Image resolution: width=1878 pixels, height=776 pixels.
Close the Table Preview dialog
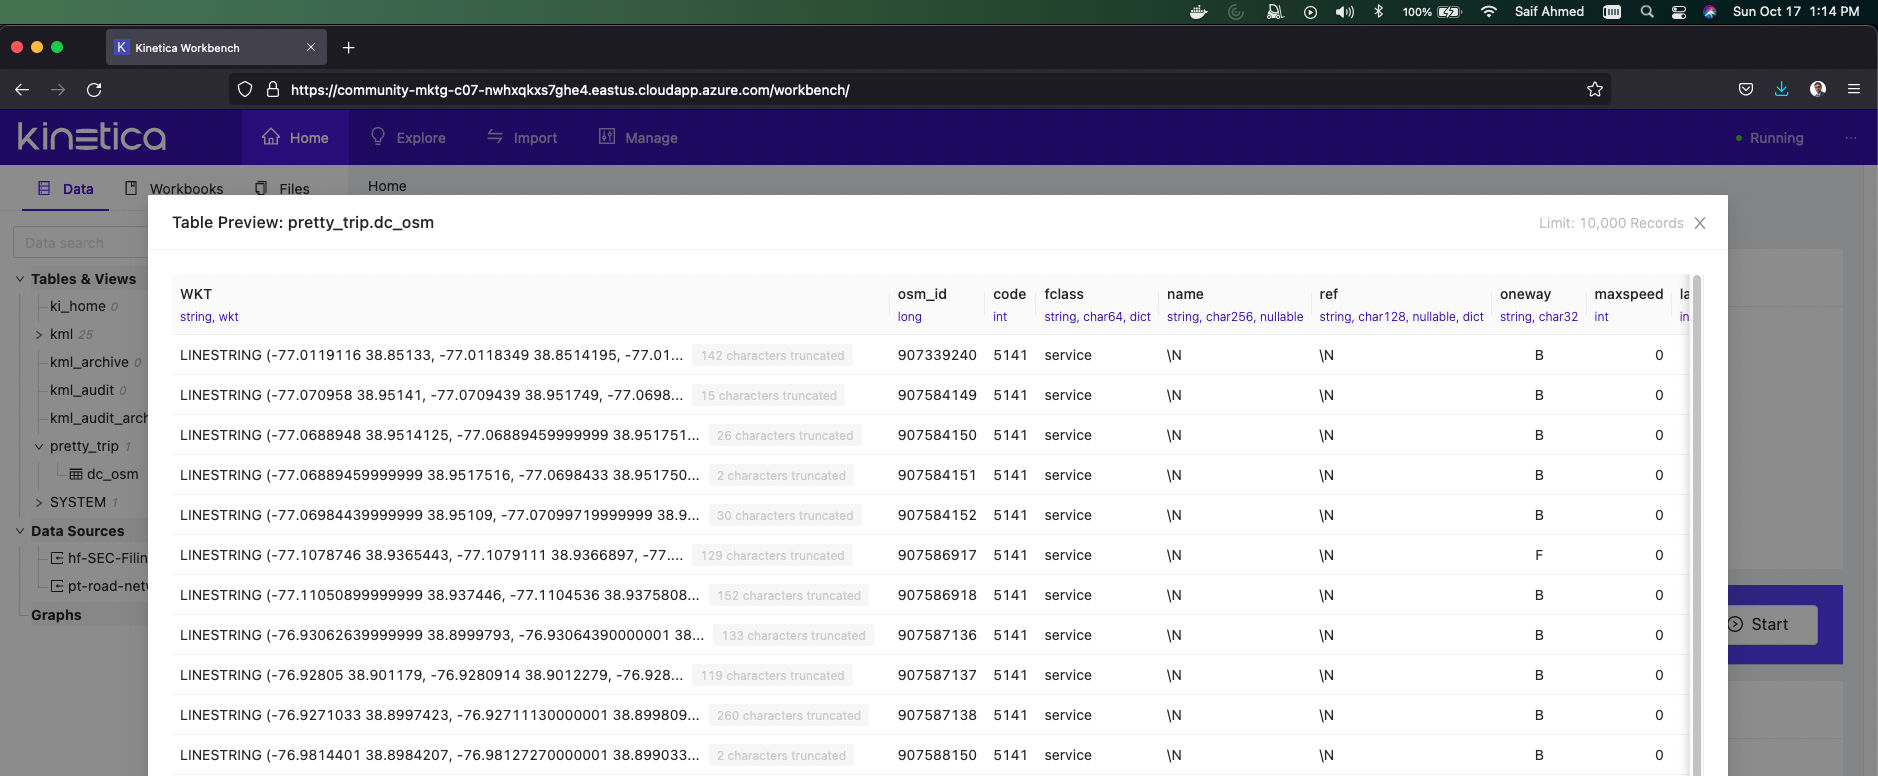point(1700,223)
